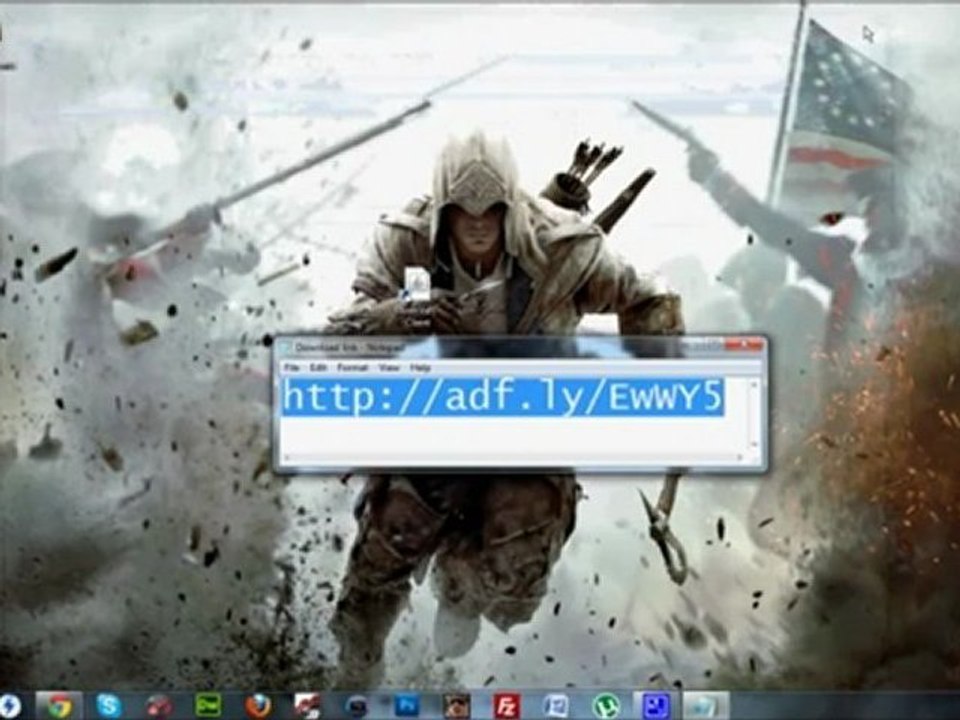960x720 pixels.
Task: Select the Notepad taskbar button
Action: pos(705,706)
